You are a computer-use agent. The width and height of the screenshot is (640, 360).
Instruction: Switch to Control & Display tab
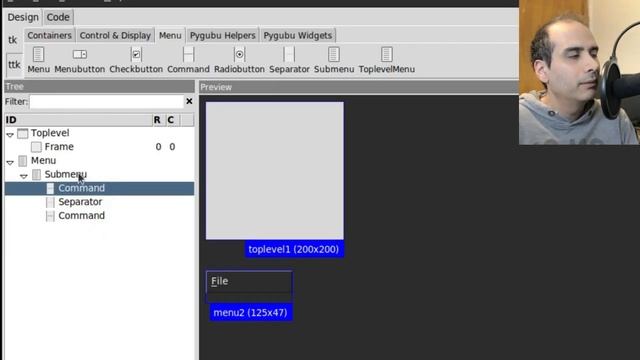click(115, 36)
